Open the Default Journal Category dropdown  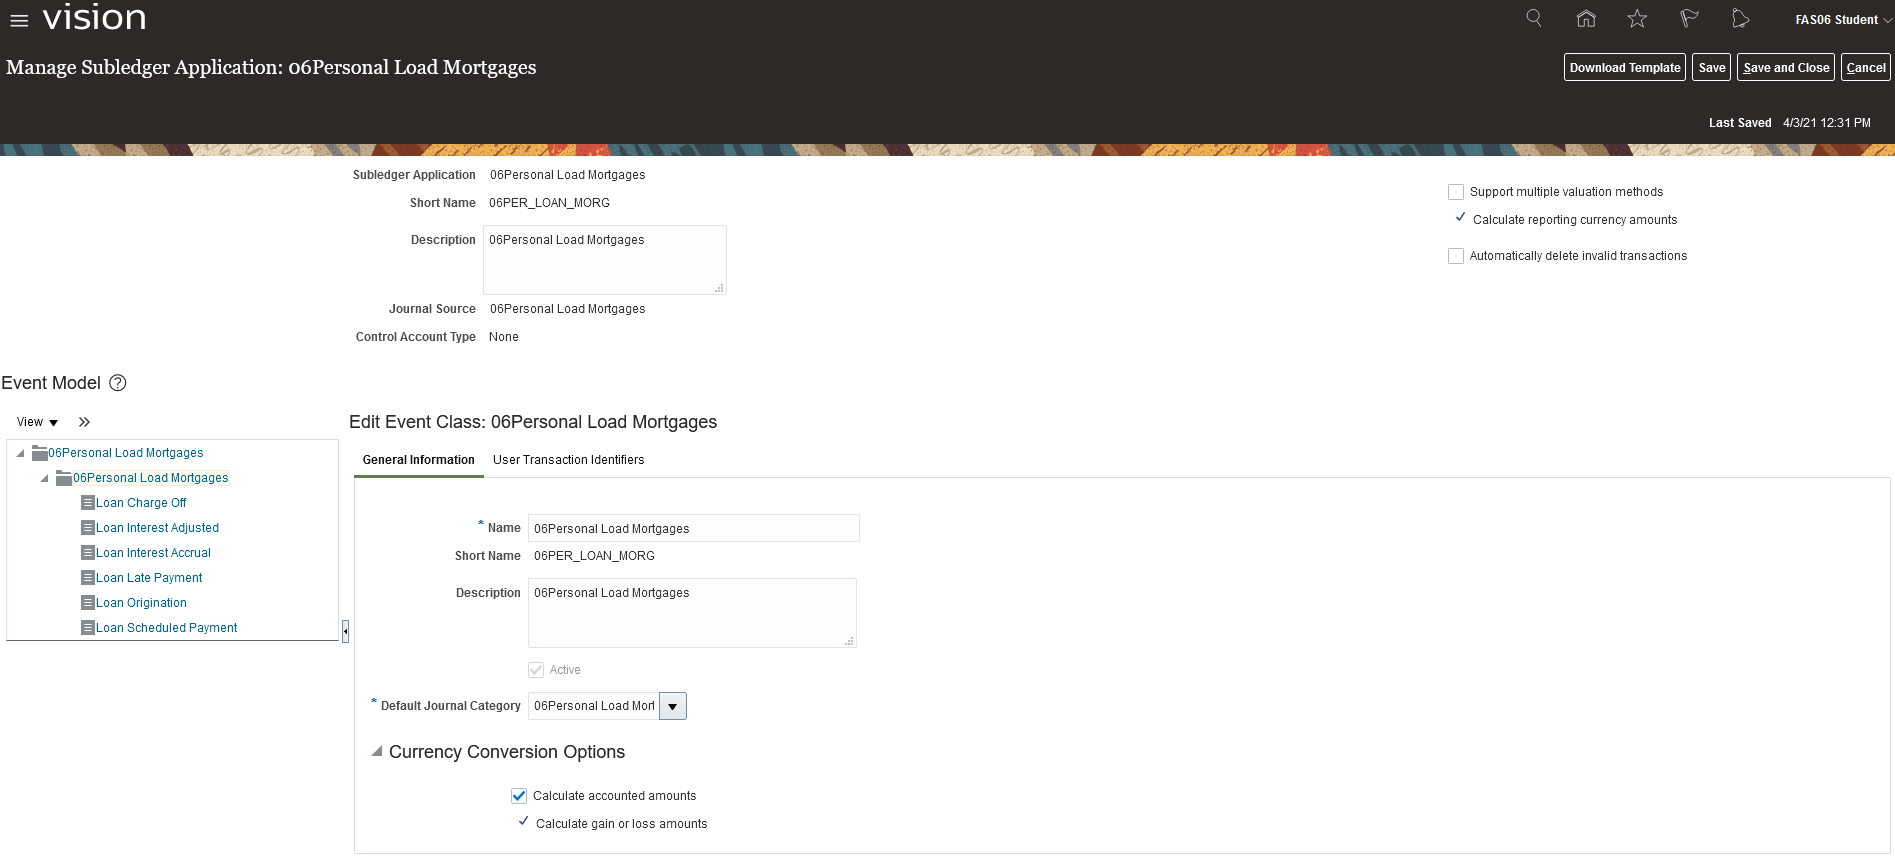pos(673,706)
